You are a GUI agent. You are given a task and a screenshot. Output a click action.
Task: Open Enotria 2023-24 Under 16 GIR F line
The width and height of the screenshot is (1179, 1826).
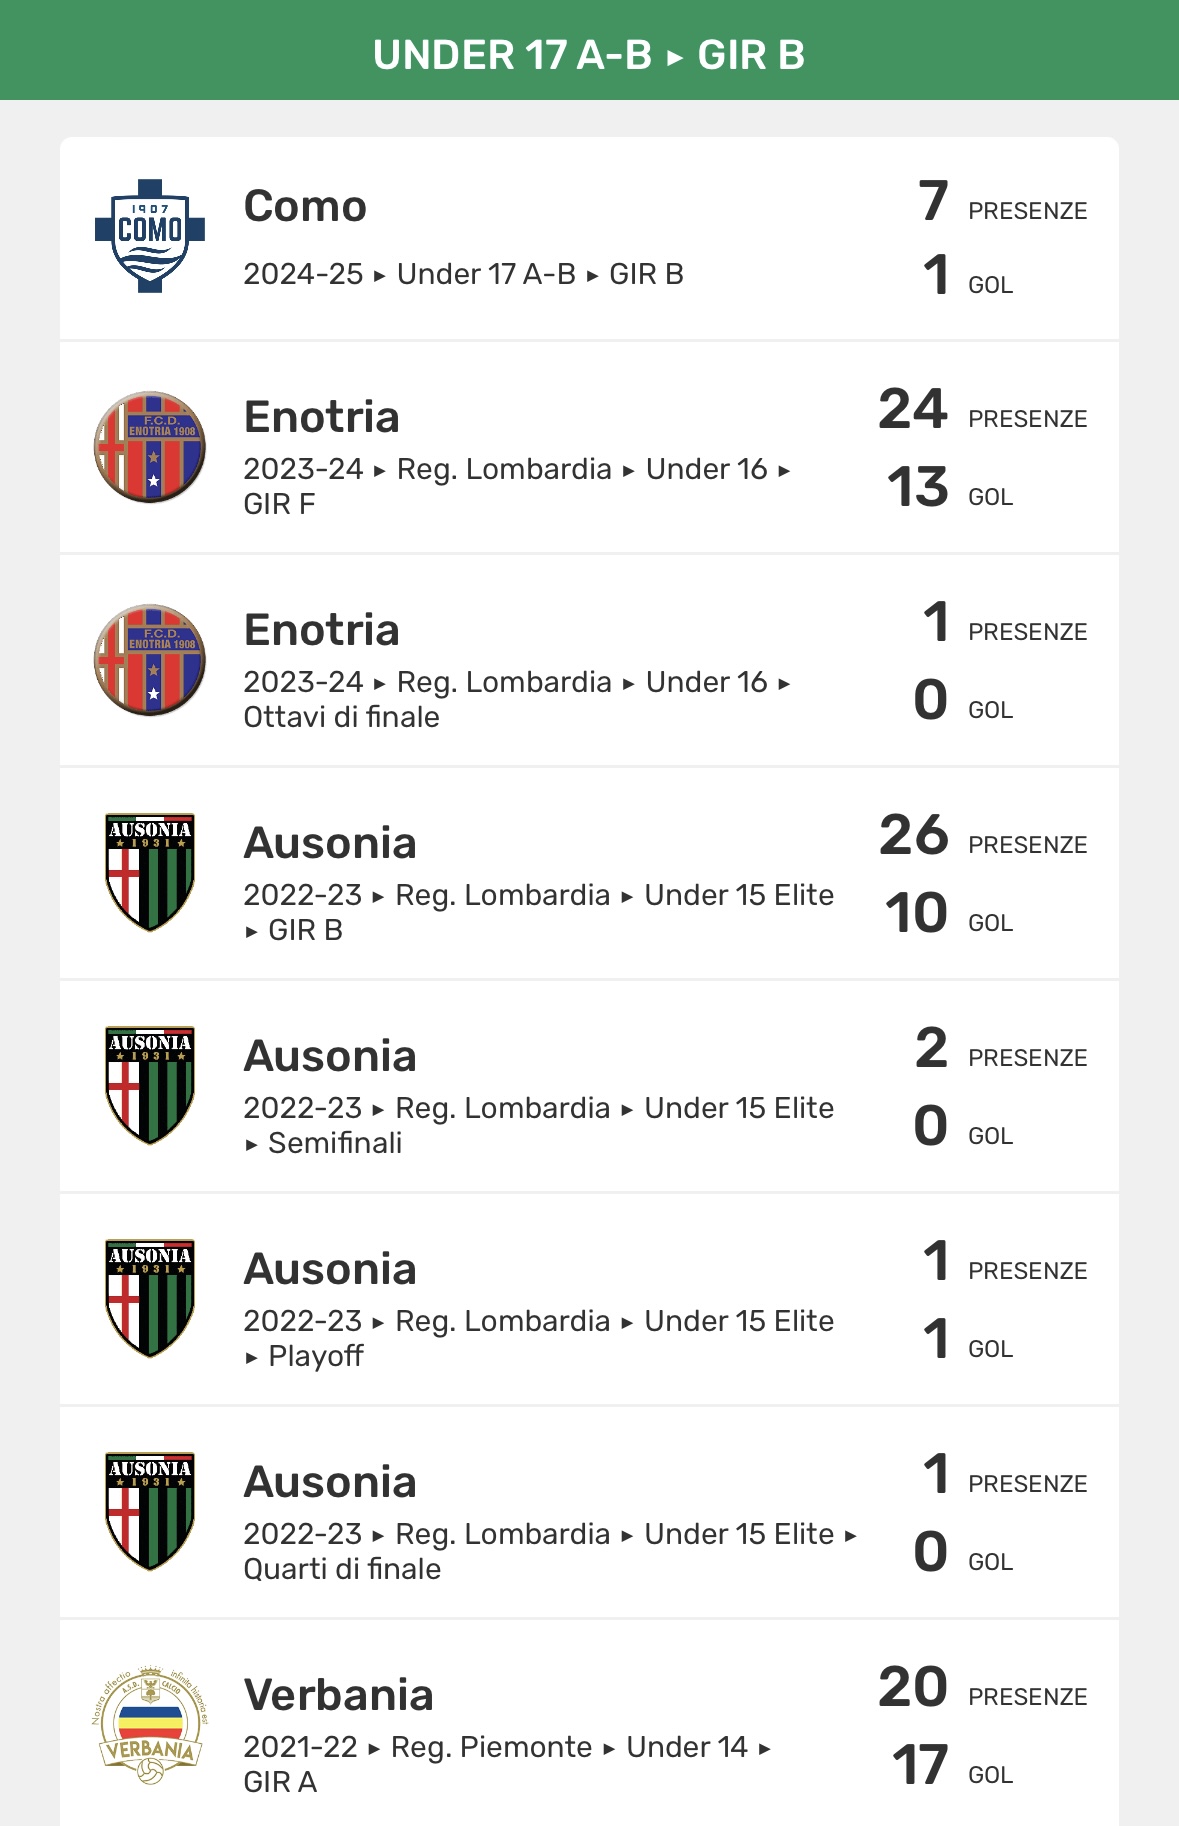tap(516, 486)
